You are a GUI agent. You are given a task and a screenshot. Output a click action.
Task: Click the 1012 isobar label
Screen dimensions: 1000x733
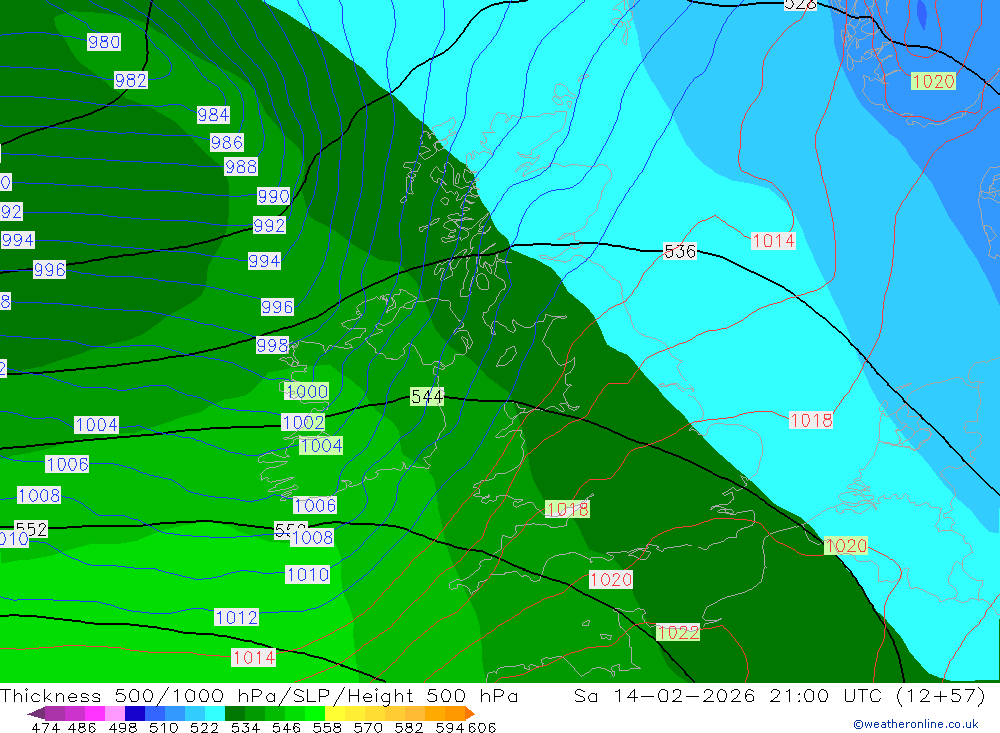pyautogui.click(x=237, y=618)
